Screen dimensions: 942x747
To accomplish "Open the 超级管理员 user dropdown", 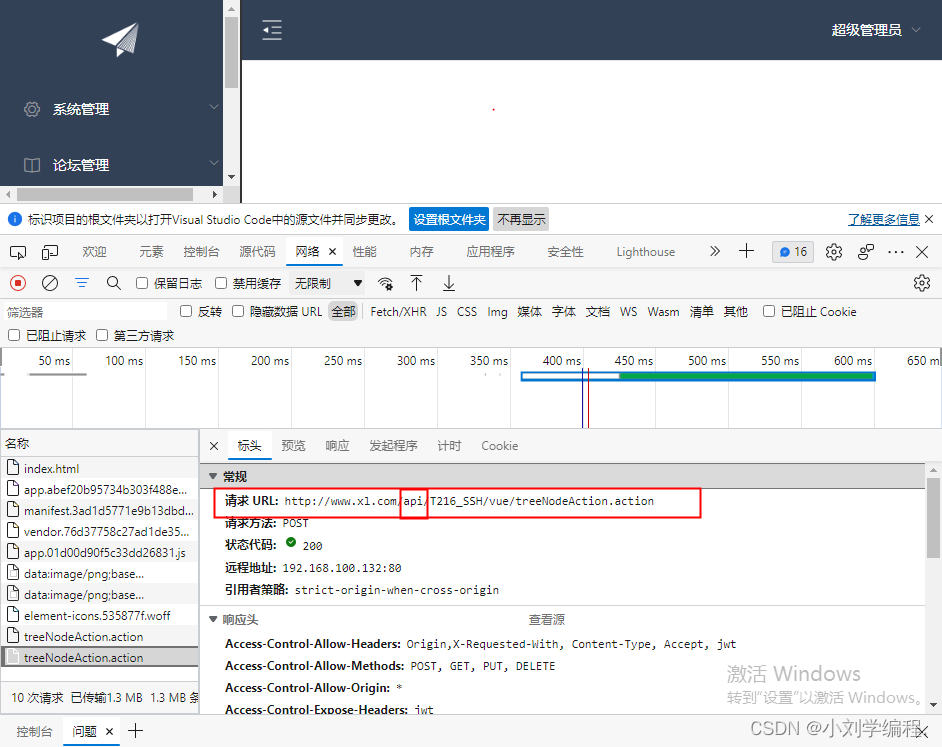I will pyautogui.click(x=875, y=30).
